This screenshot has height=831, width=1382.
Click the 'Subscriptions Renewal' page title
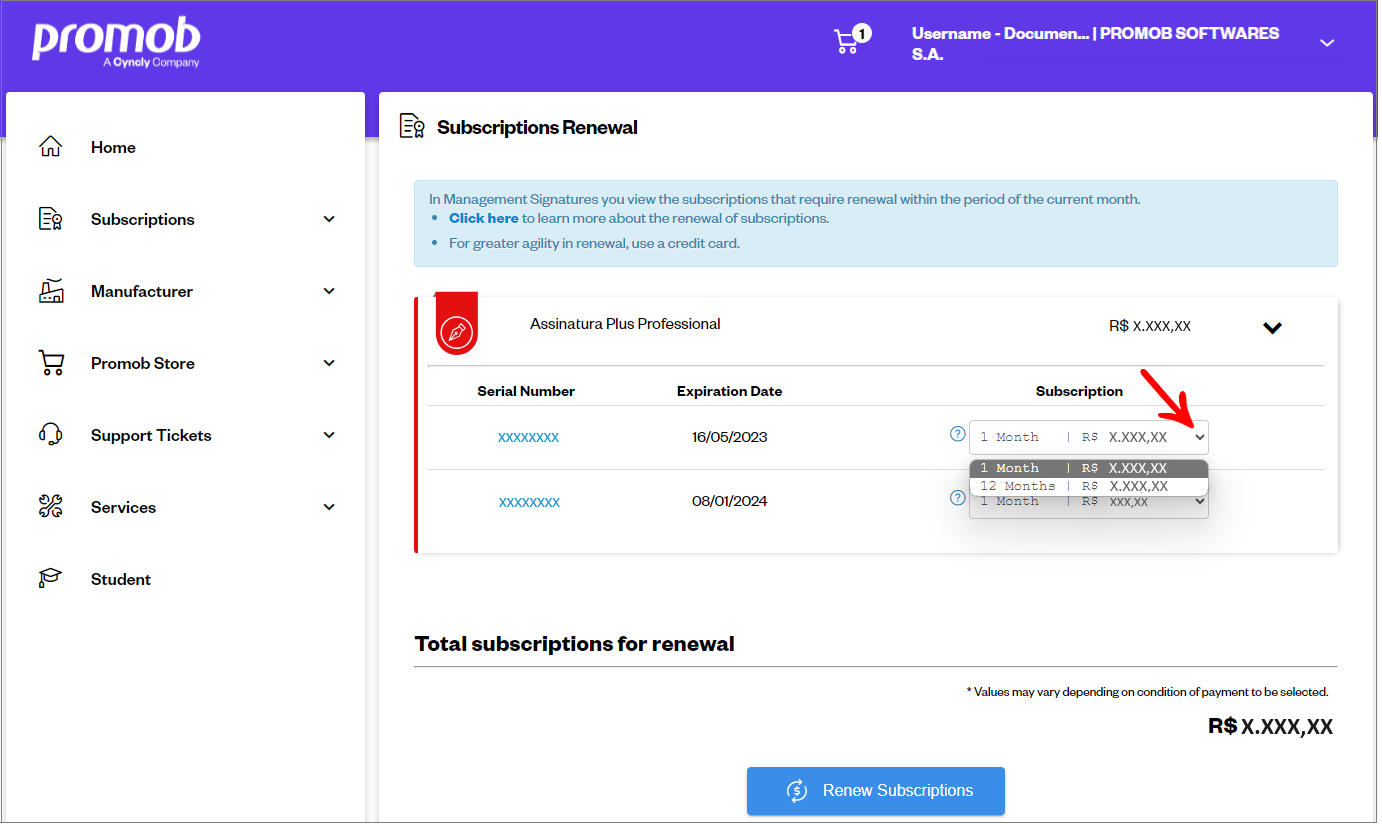537,128
